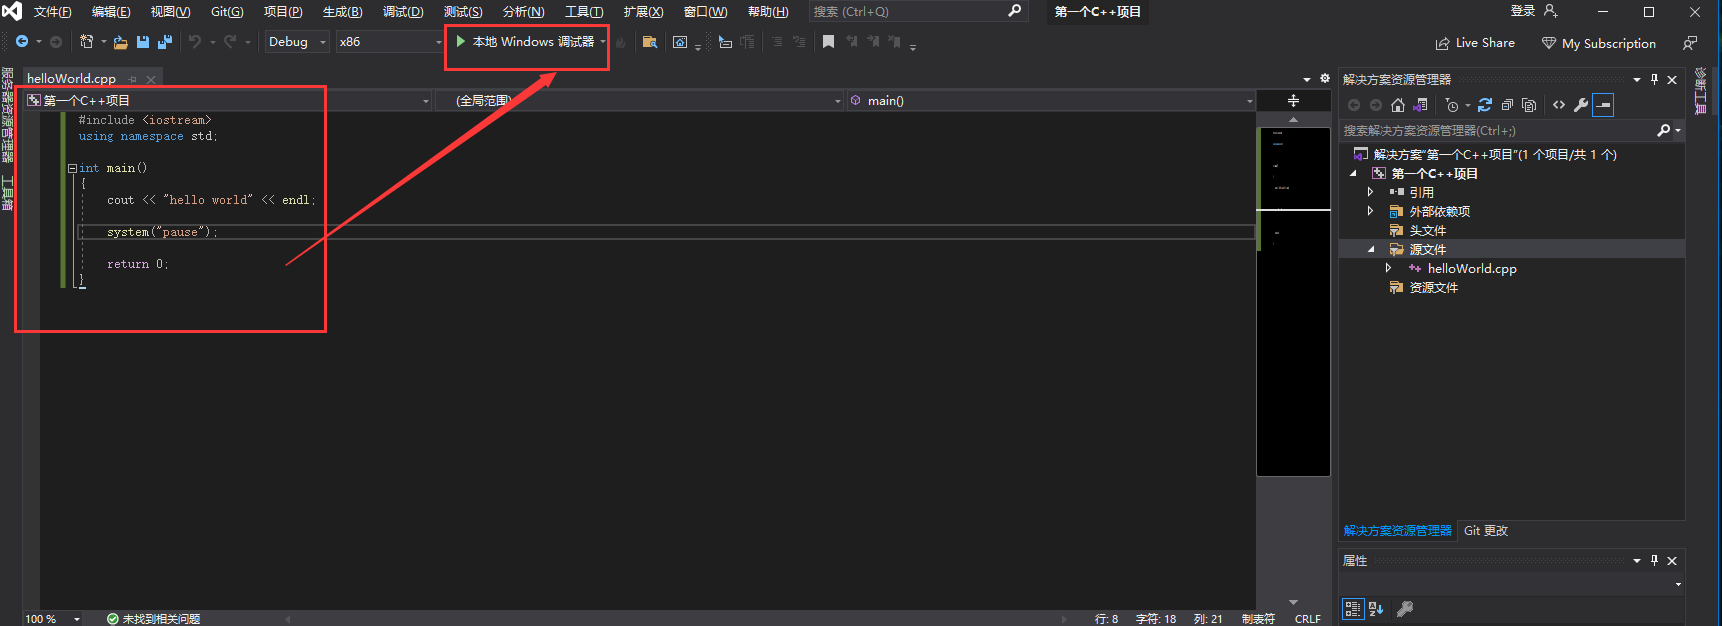1722x626 pixels.
Task: Click properties wrench icon in Solution Explorer
Action: [x=1581, y=105]
